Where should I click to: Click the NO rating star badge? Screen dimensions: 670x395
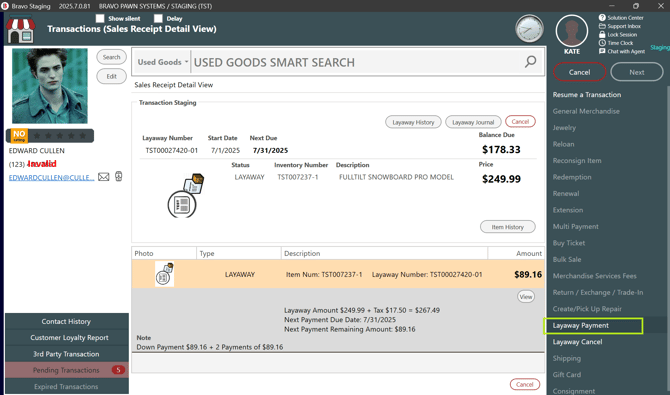(x=19, y=136)
